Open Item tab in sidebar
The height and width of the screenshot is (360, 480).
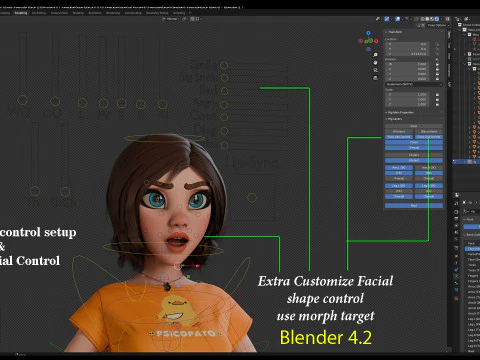(x=449, y=35)
